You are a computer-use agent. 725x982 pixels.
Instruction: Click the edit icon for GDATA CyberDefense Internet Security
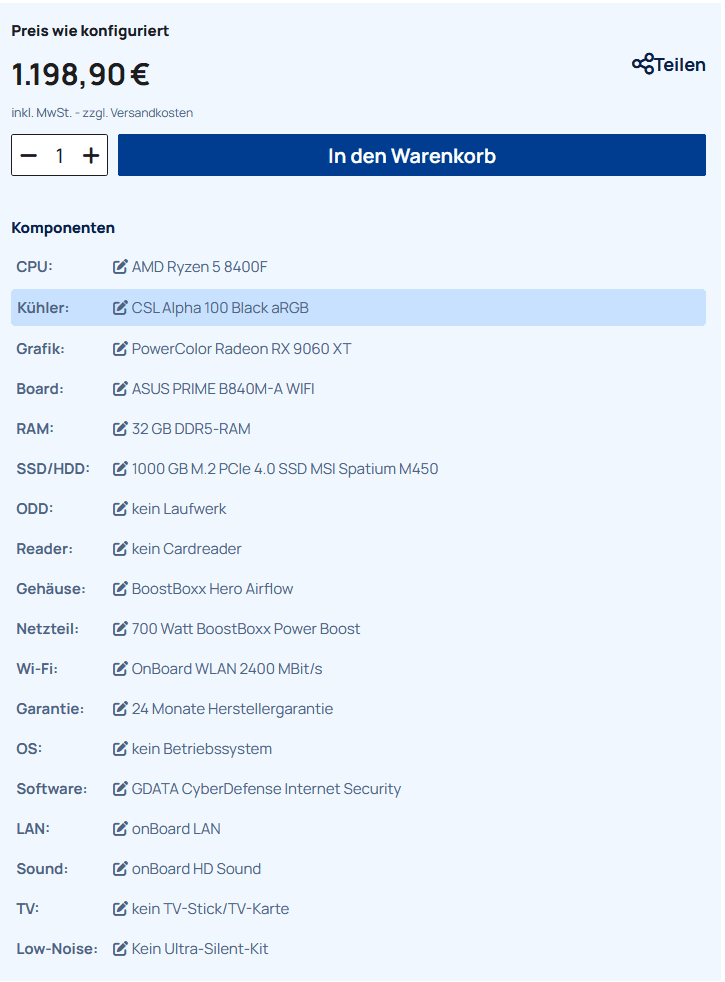[x=120, y=788]
